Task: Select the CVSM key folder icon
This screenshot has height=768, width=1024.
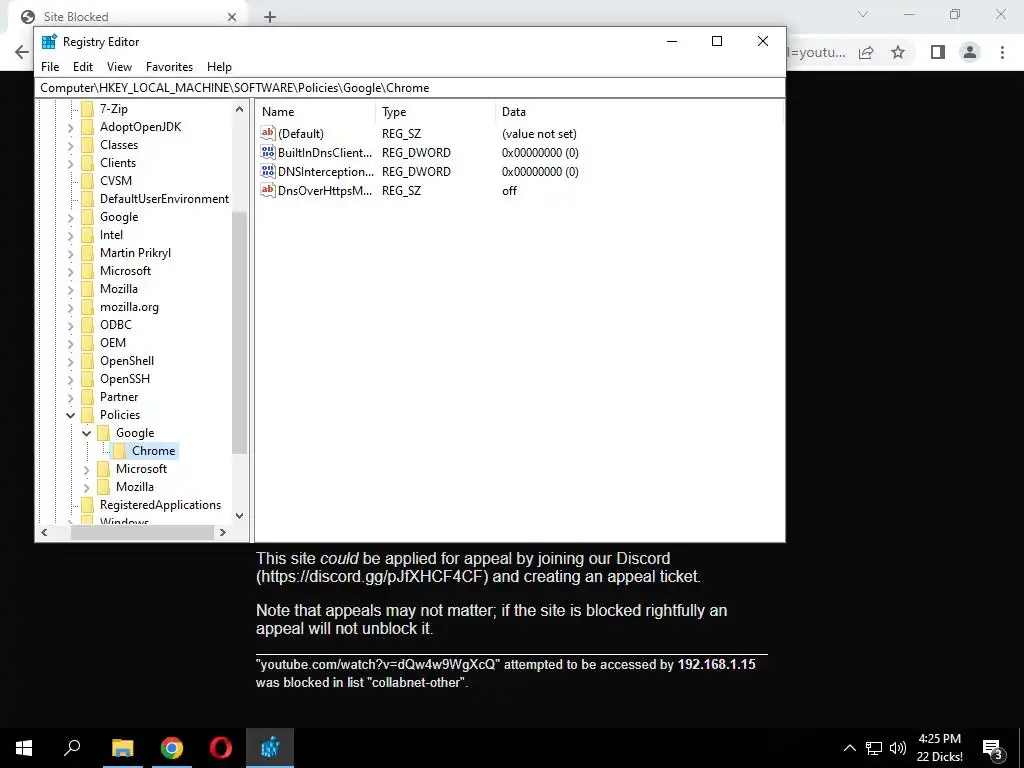Action: (x=88, y=181)
